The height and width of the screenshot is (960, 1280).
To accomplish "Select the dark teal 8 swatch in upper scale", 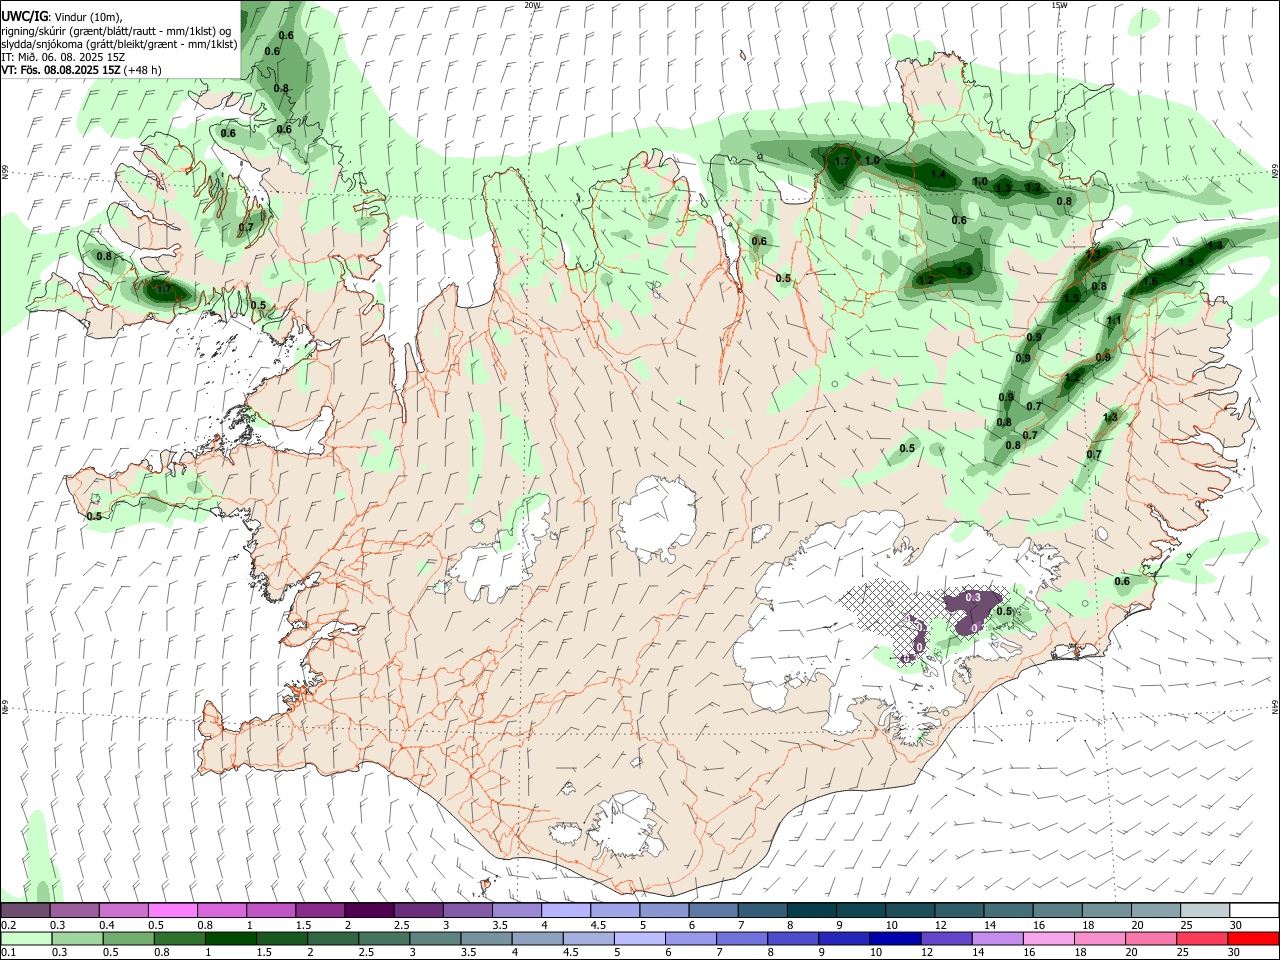I will click(x=812, y=911).
